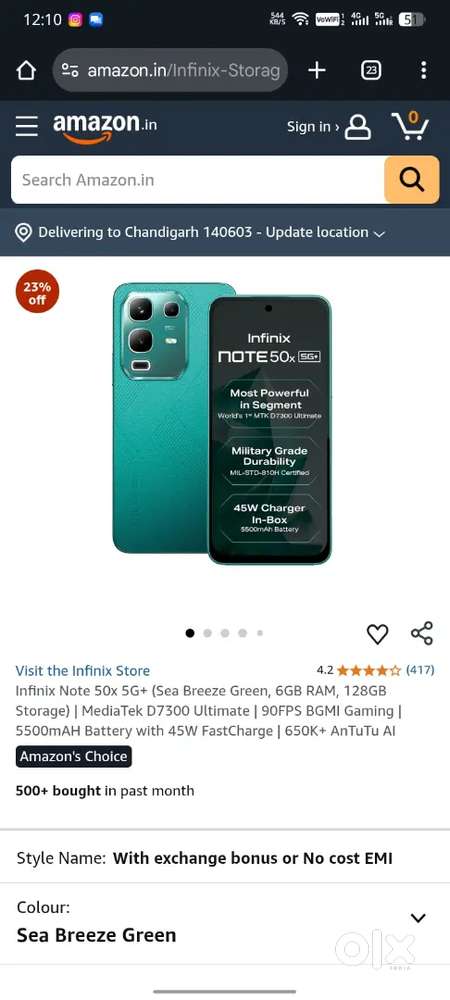Open the tab switcher showing 23 tabs
The image size is (450, 1000).
tap(371, 70)
